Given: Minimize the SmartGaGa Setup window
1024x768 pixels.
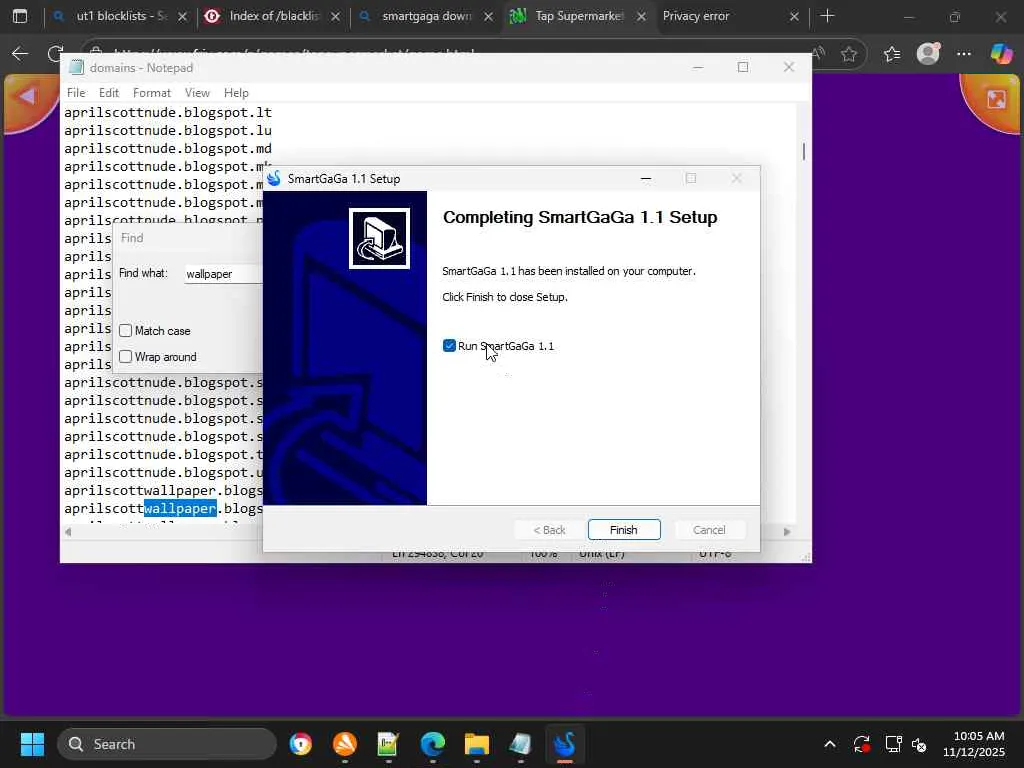Looking at the screenshot, I should (x=646, y=178).
